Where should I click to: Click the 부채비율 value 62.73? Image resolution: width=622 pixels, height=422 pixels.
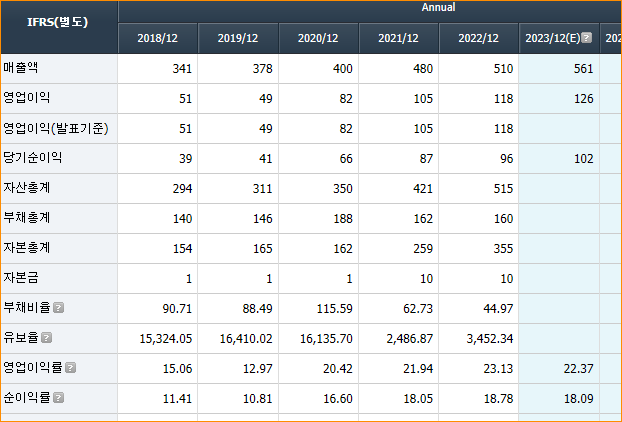click(418, 309)
